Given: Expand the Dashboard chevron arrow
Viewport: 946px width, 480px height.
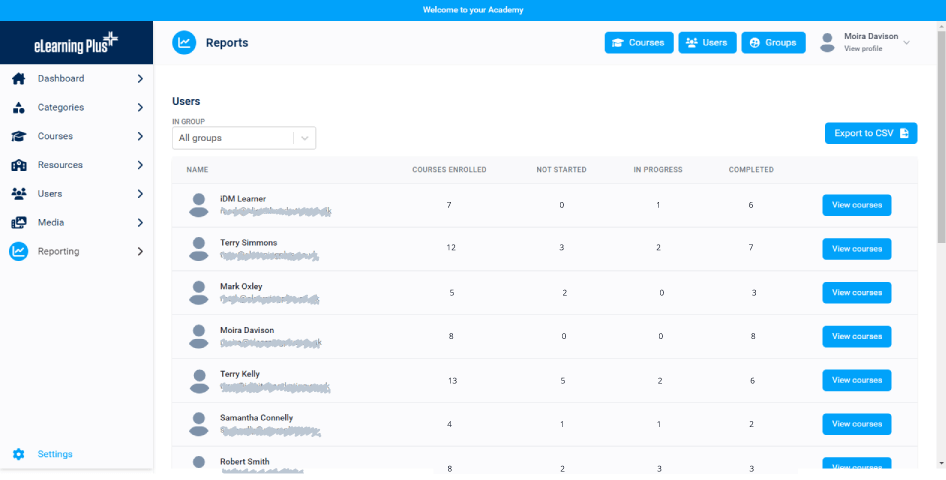Looking at the screenshot, I should (x=140, y=79).
